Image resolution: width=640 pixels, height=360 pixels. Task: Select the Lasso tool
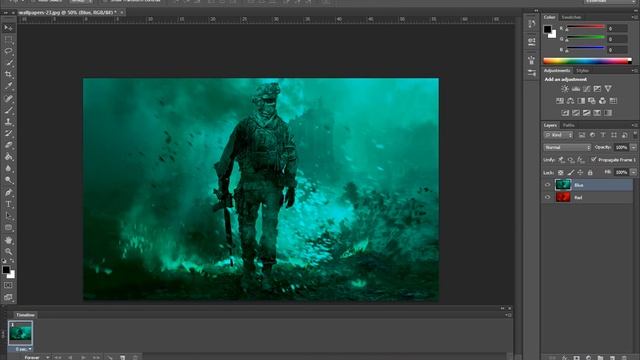[x=8, y=51]
